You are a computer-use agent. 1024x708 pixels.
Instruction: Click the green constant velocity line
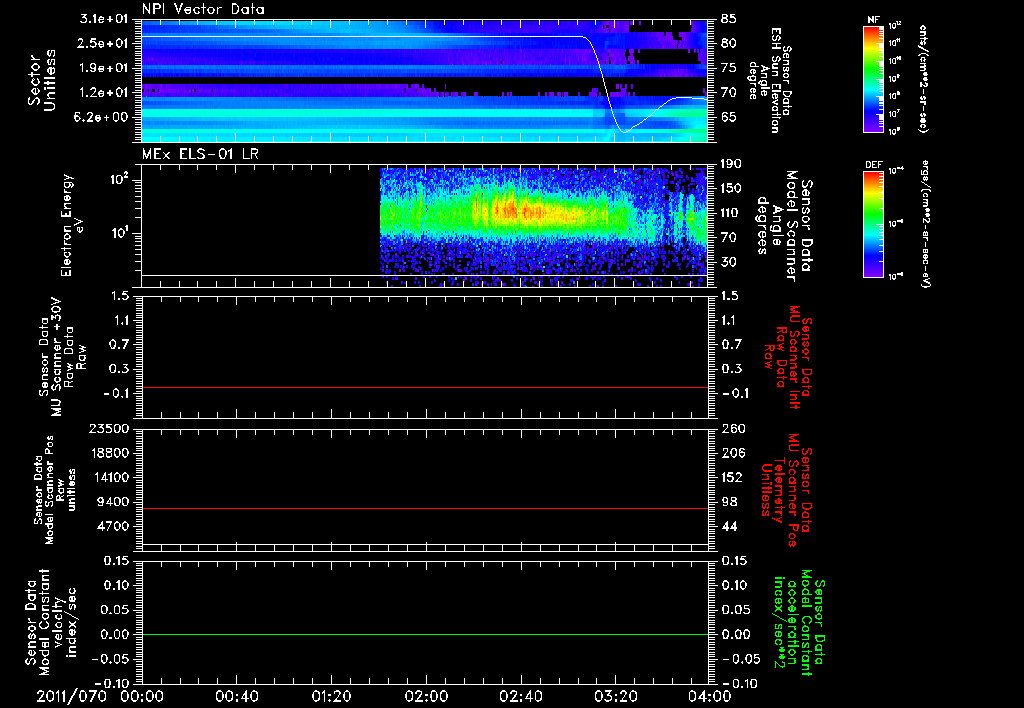pyautogui.click(x=425, y=635)
